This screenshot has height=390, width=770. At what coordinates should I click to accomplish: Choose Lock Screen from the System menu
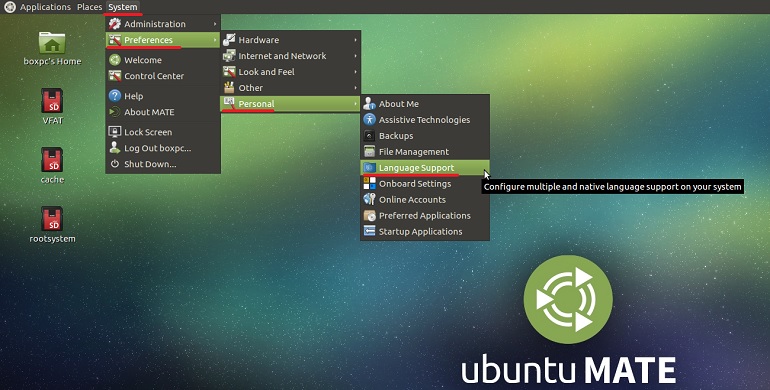click(x=163, y=132)
